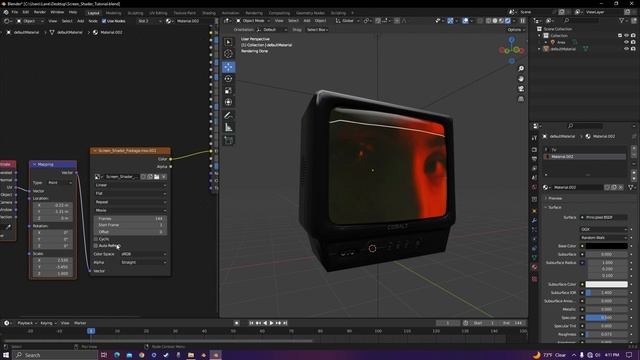
Task: Open the Material properties tab icon
Action: (534, 267)
